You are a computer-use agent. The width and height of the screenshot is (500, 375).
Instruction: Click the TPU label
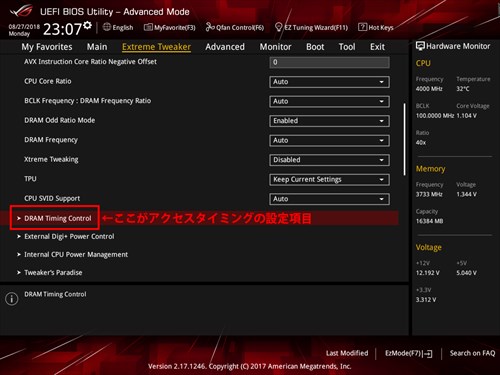[x=30, y=179]
